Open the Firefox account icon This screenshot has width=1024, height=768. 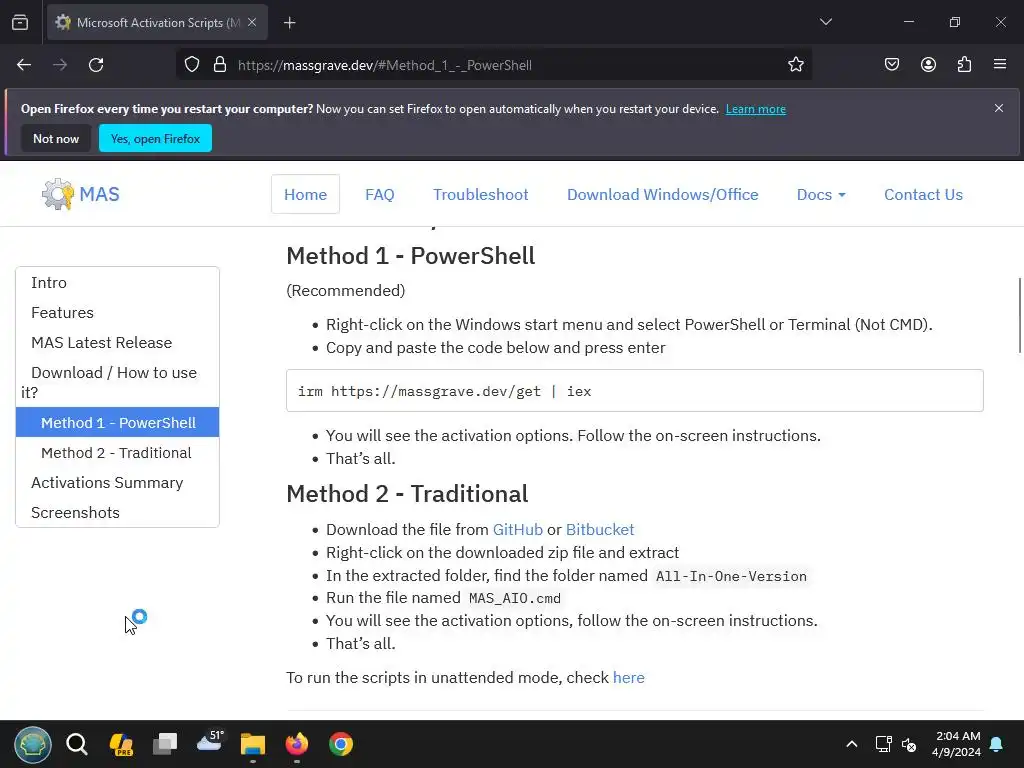(x=928, y=65)
